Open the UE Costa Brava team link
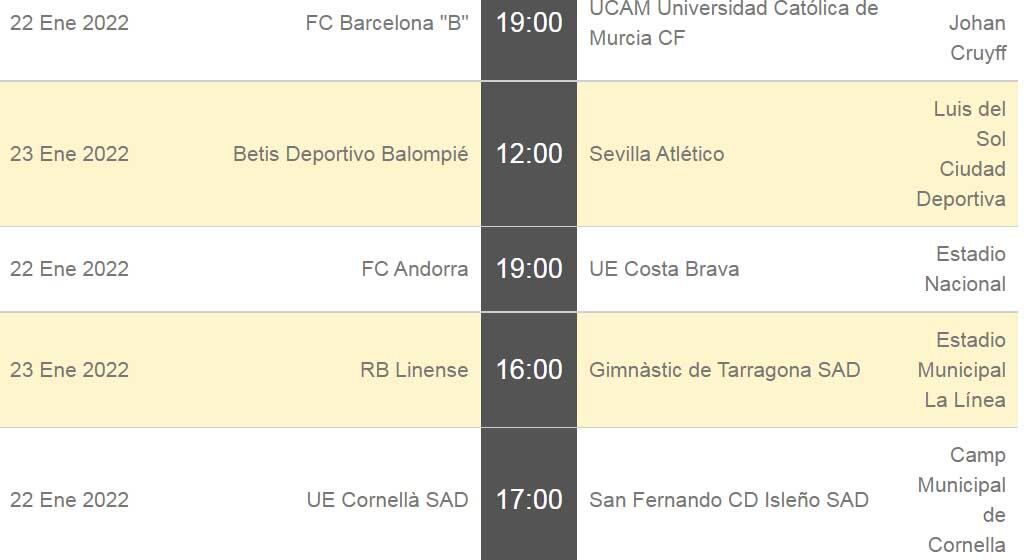Screen dimensions: 1030x560 664,269
